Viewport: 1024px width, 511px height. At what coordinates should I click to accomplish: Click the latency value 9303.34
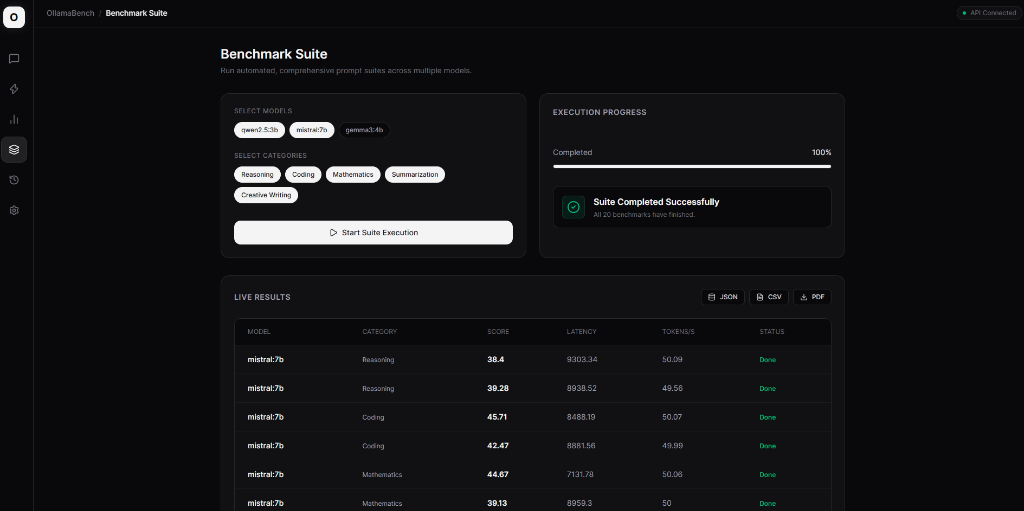pyautogui.click(x=583, y=359)
